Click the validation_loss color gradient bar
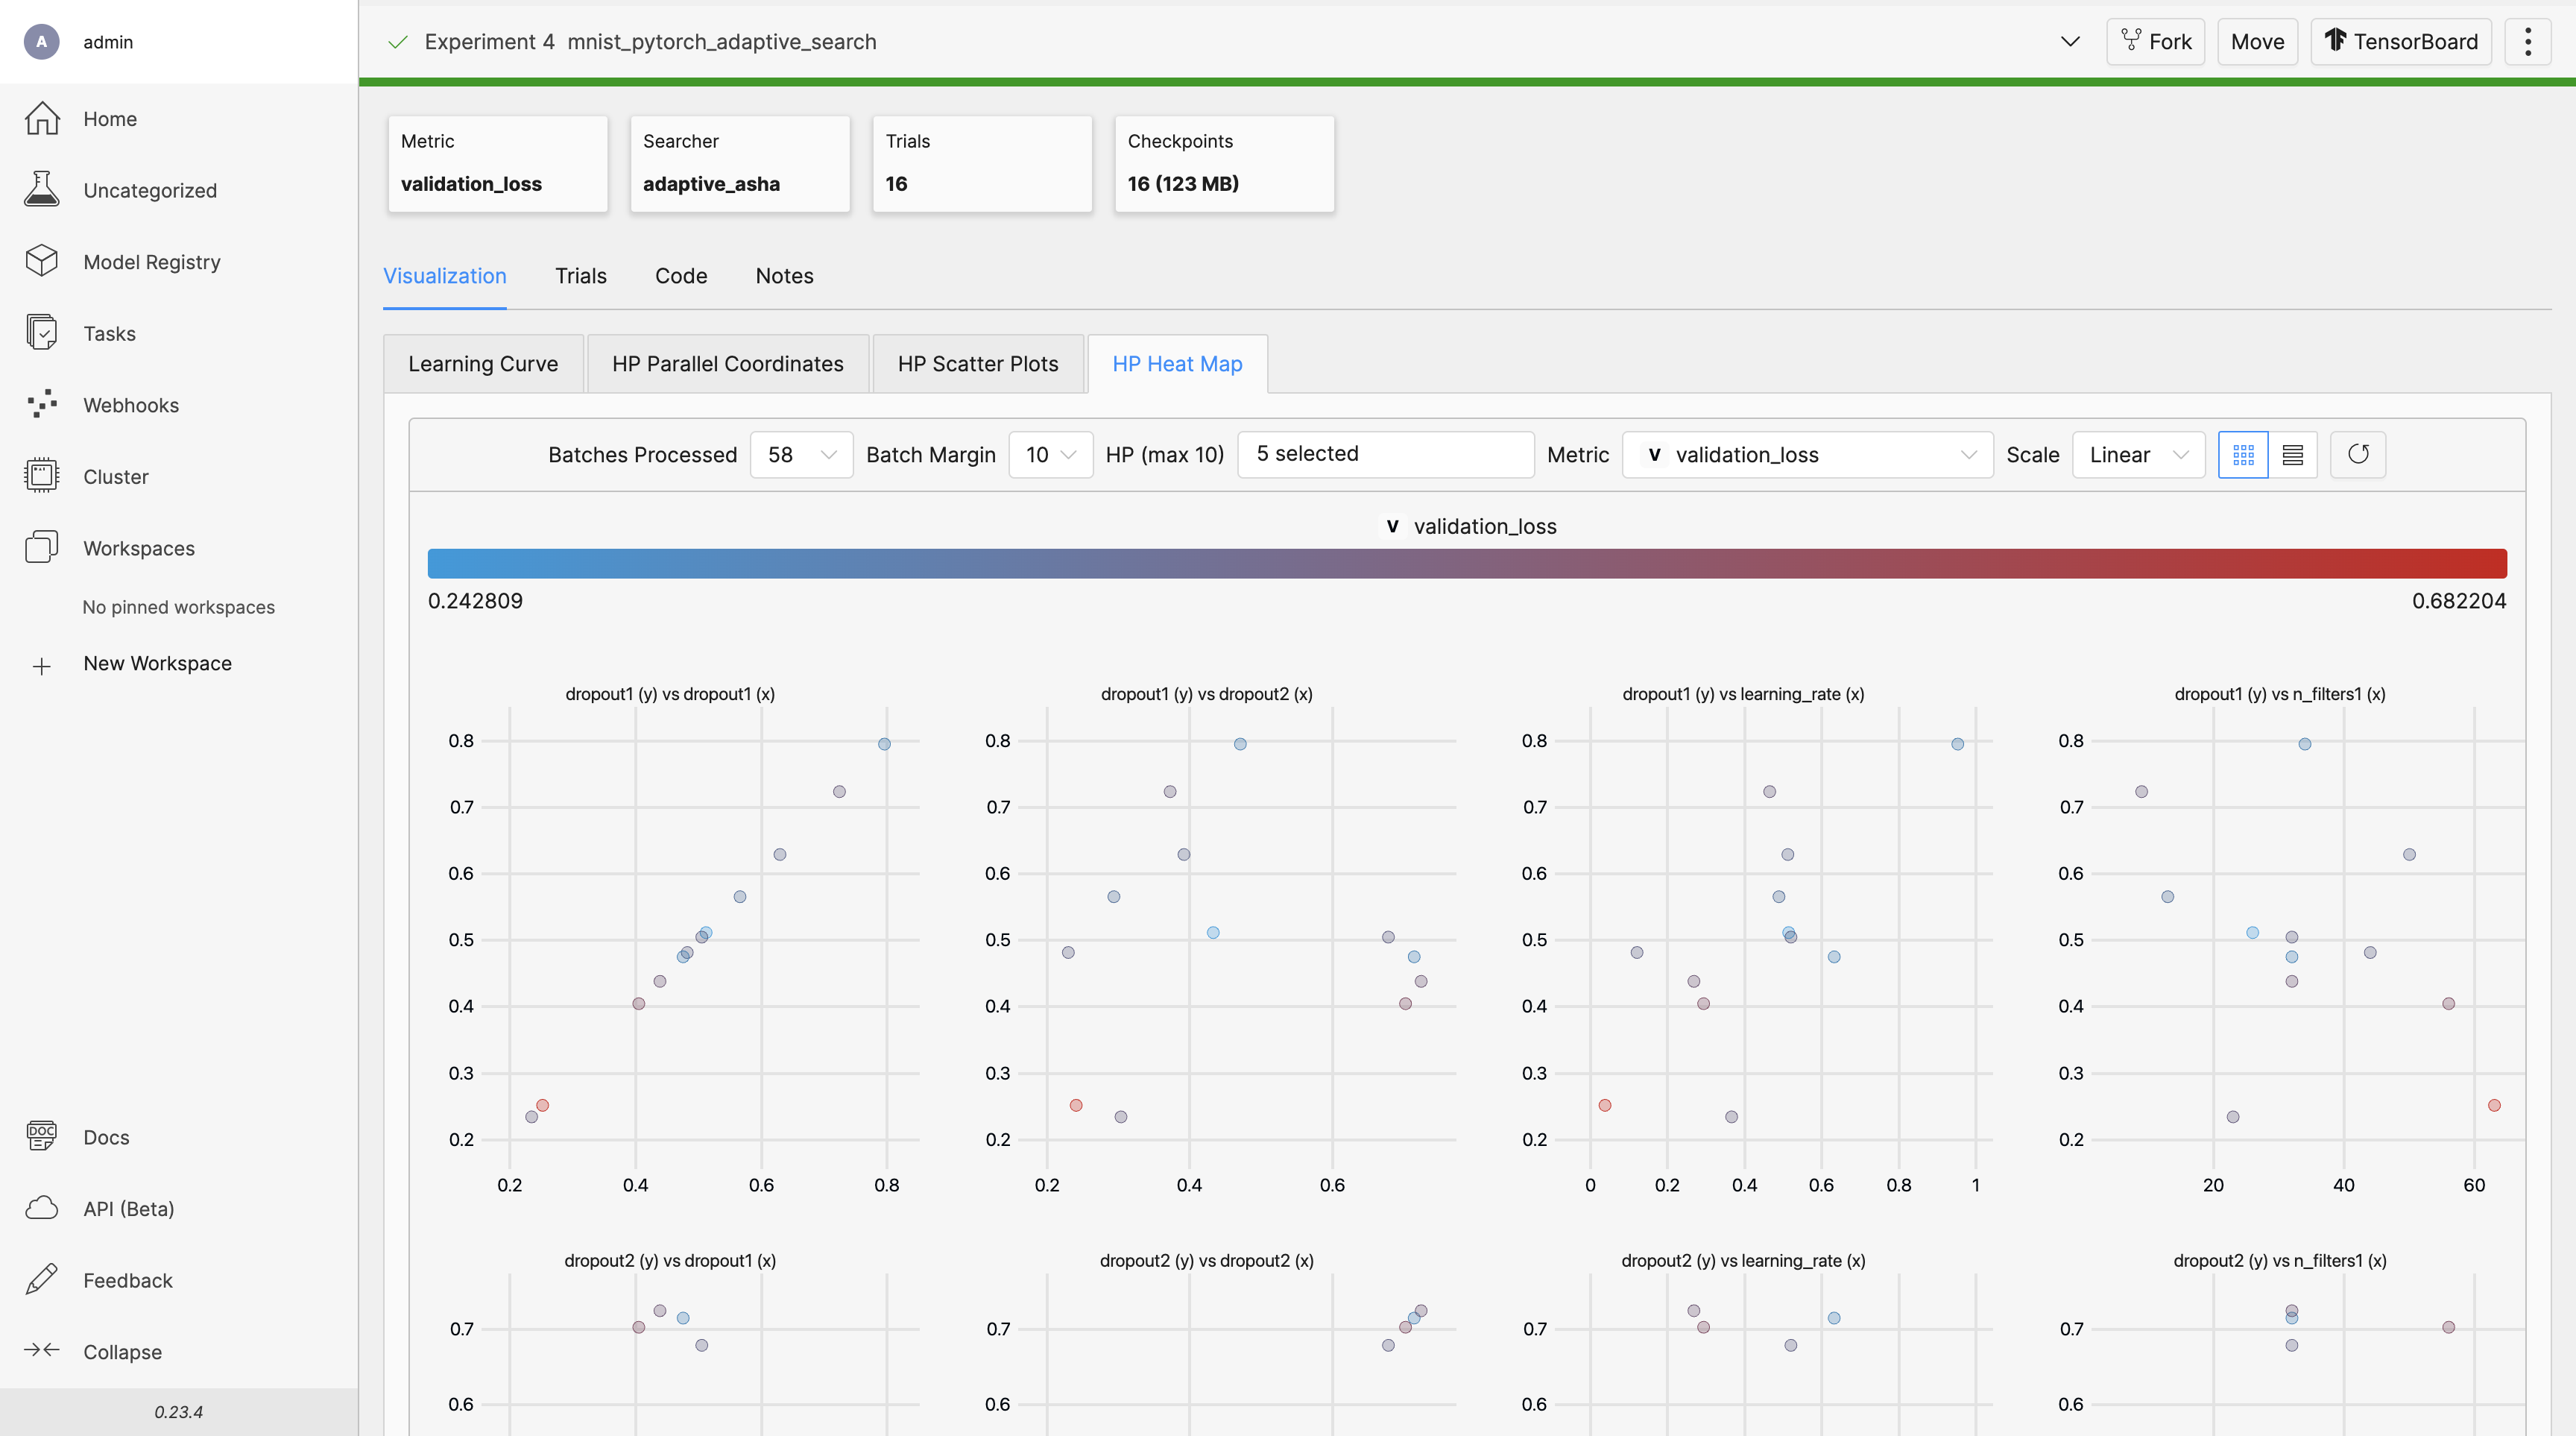Screen dimensions: 2576x1436 (x=1466, y=563)
